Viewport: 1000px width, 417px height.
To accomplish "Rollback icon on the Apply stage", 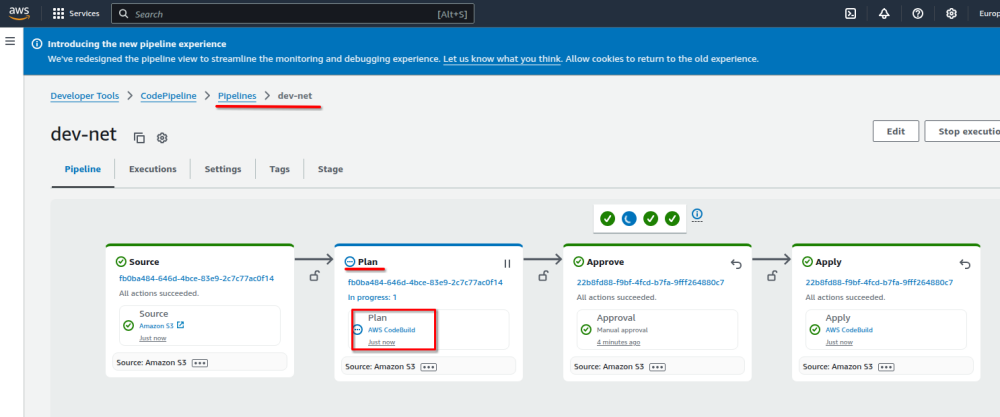I will (x=965, y=263).
